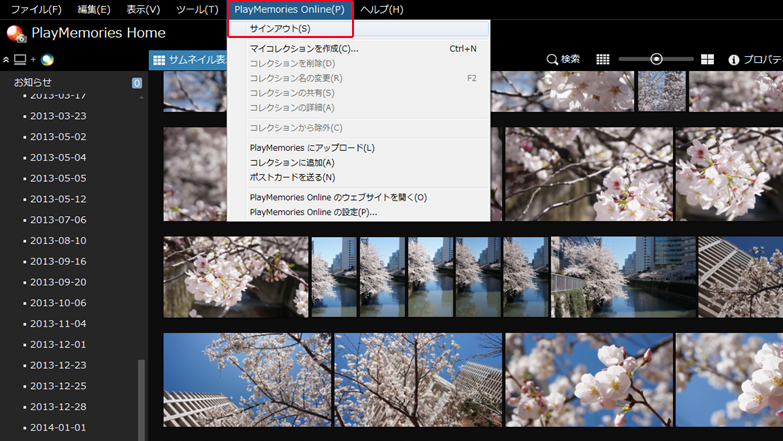
Task: Click the PlayMemories Home logo icon
Action: pos(16,33)
